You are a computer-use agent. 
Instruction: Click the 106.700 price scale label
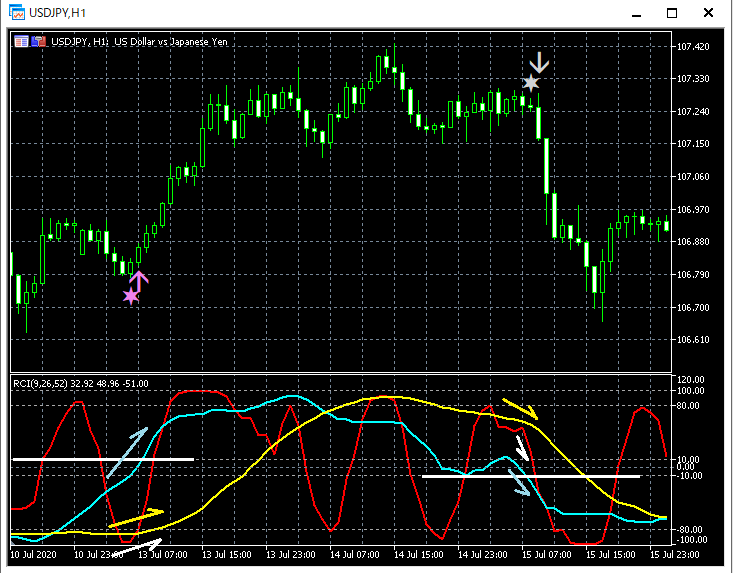[x=693, y=307]
